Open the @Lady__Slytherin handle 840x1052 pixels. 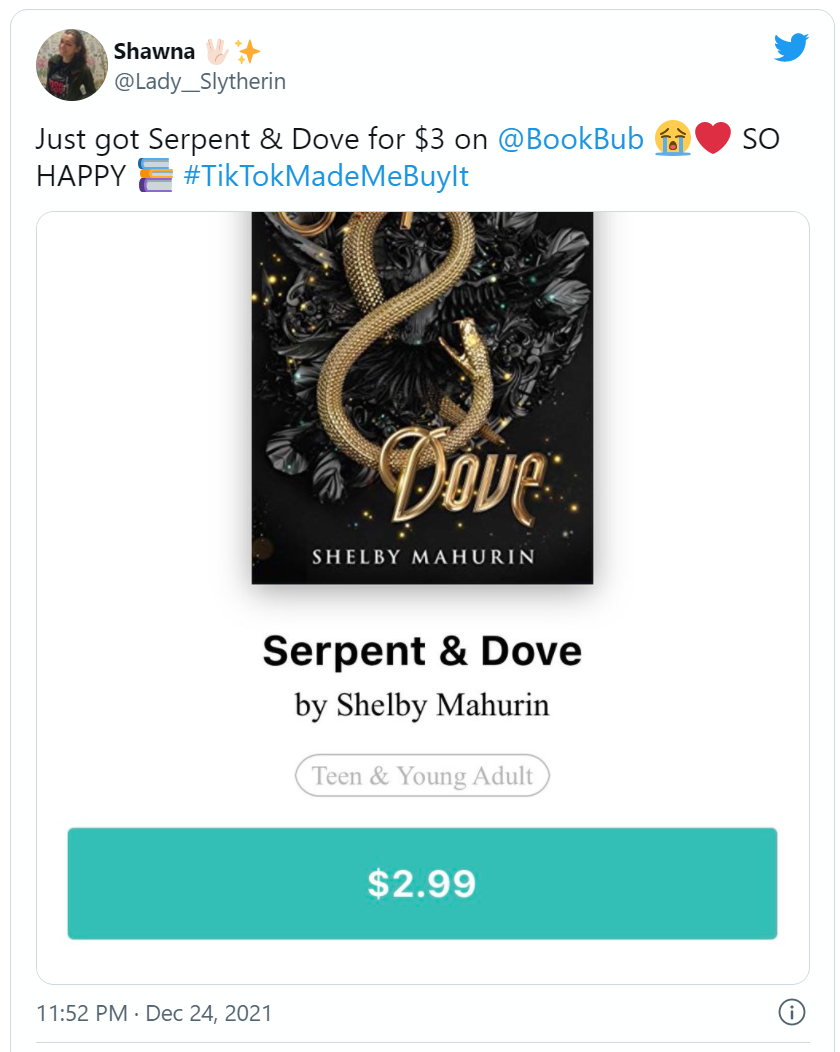[200, 81]
